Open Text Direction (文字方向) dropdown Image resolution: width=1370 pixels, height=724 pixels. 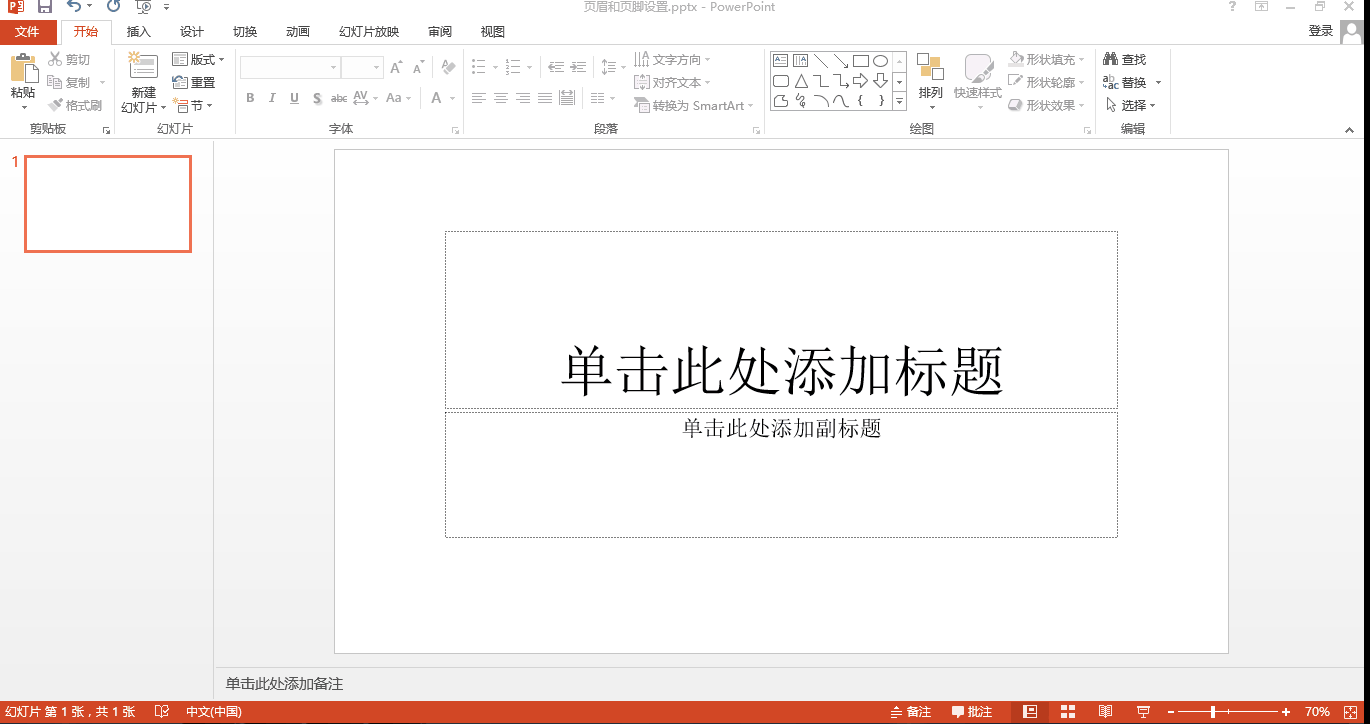pyautogui.click(x=673, y=60)
